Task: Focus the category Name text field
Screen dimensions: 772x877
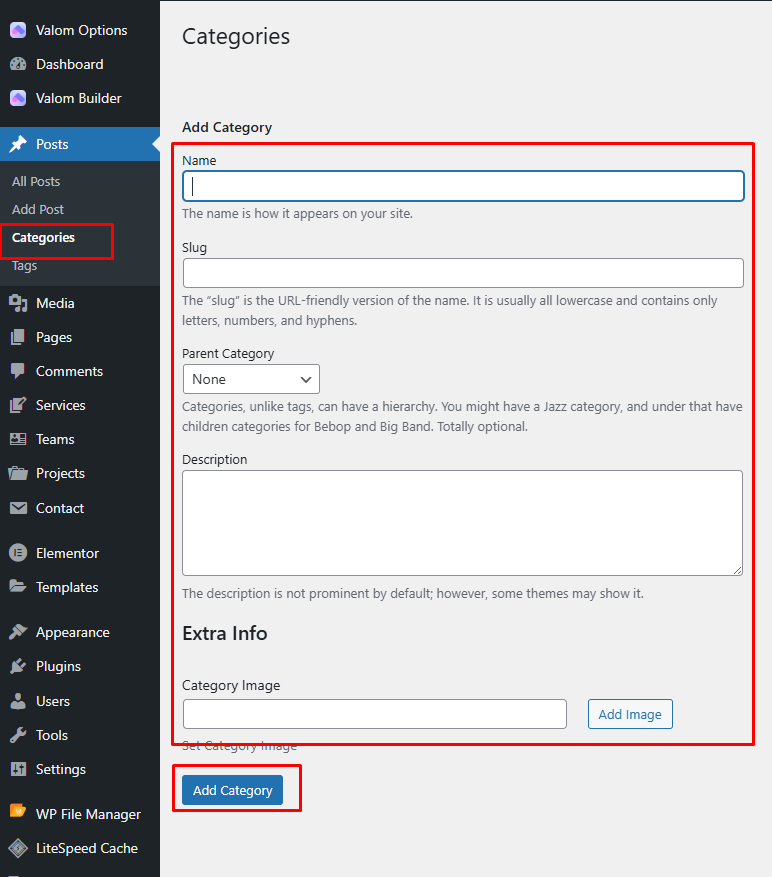Action: click(x=463, y=186)
